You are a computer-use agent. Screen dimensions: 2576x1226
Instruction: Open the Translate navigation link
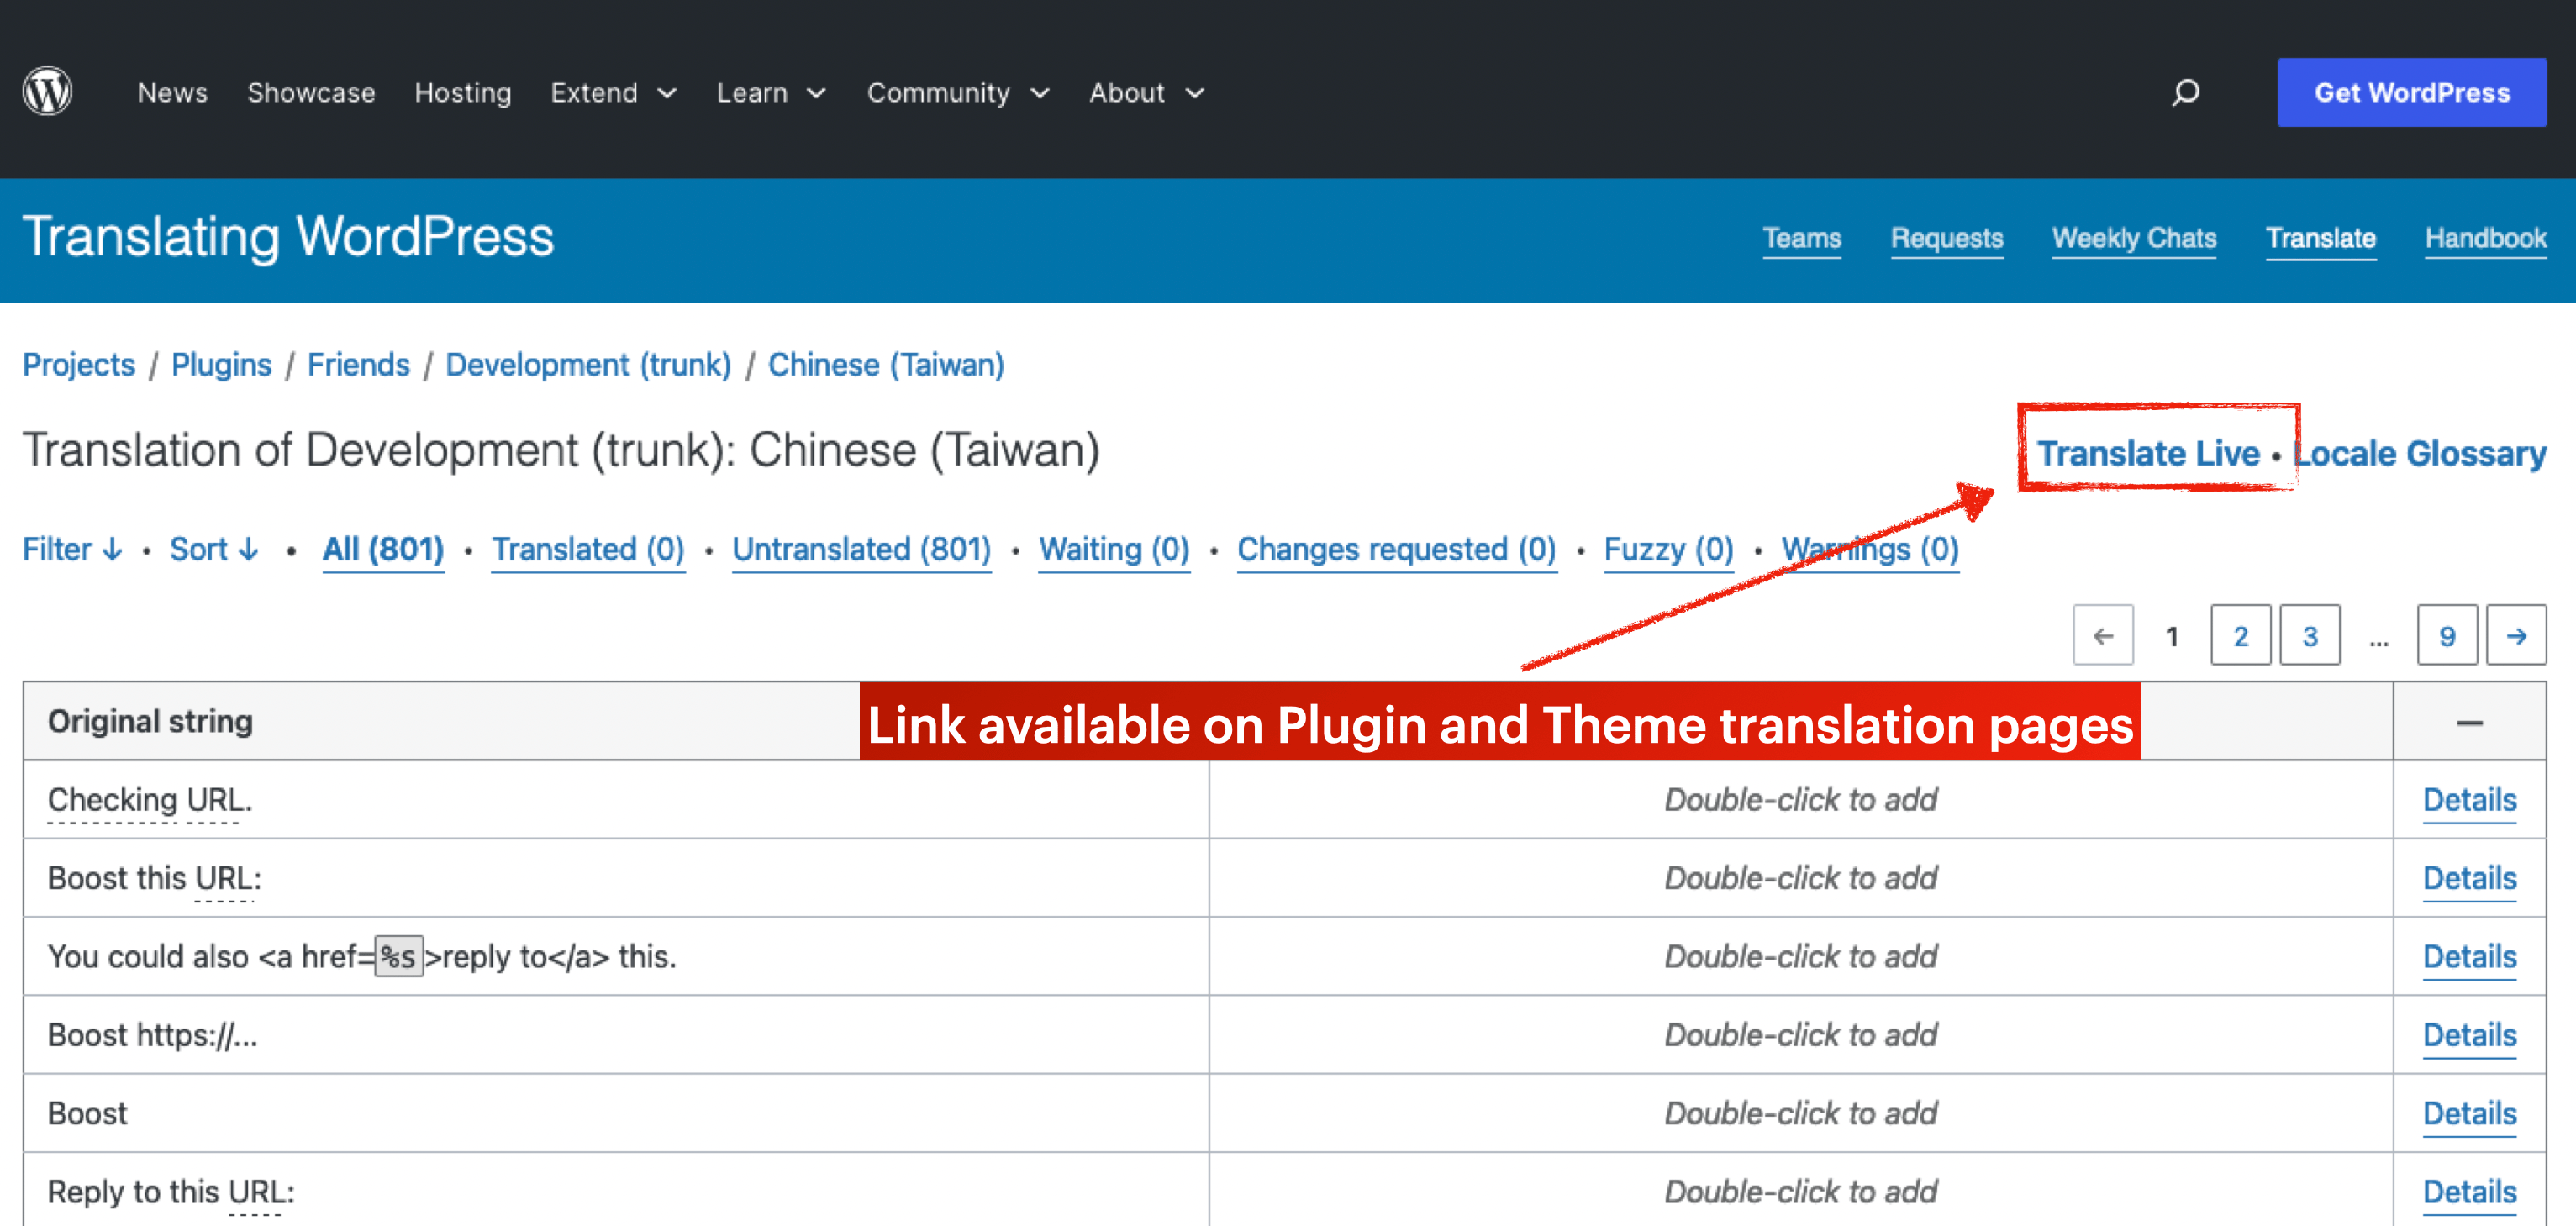[x=2320, y=239]
